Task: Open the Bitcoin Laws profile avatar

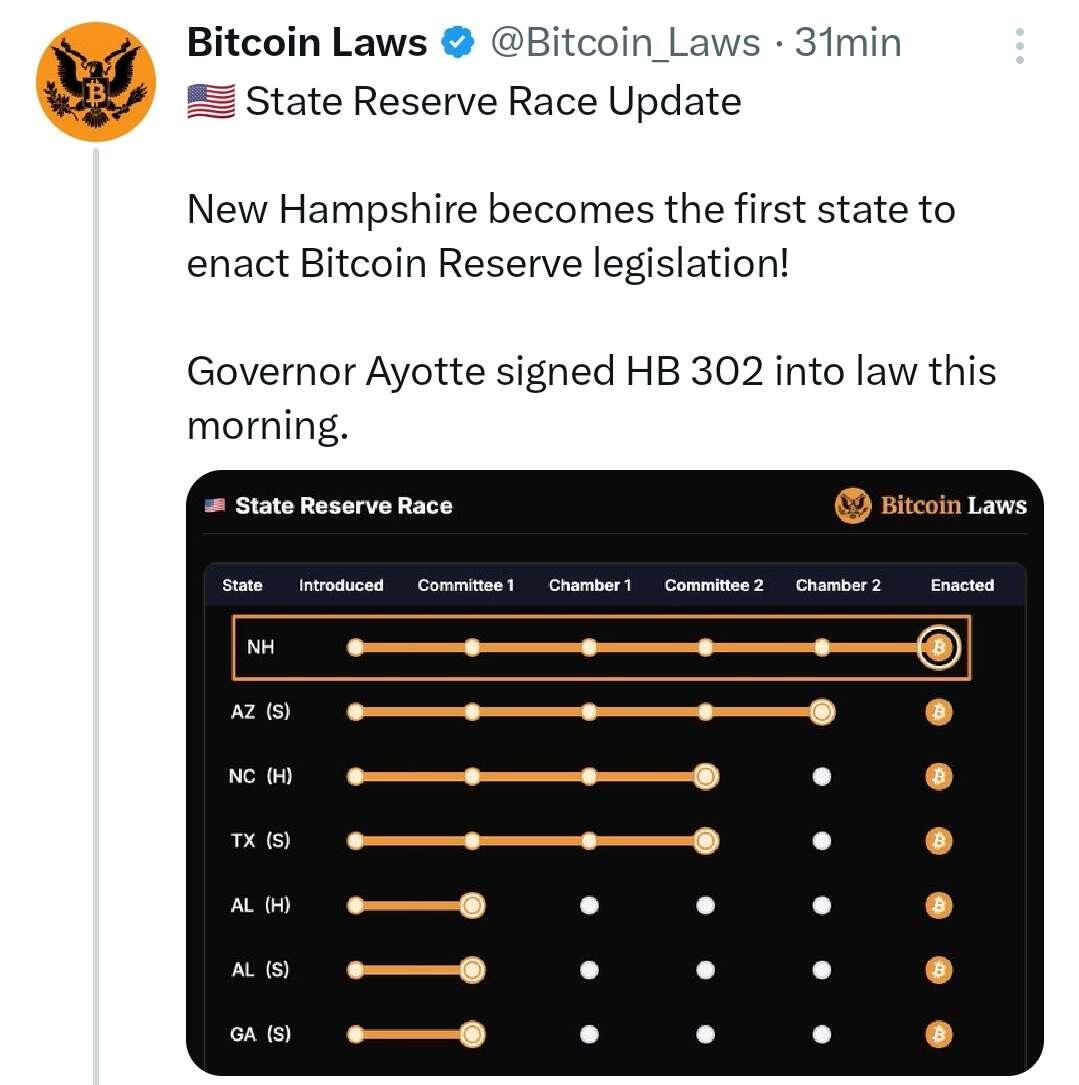Action: 96,82
